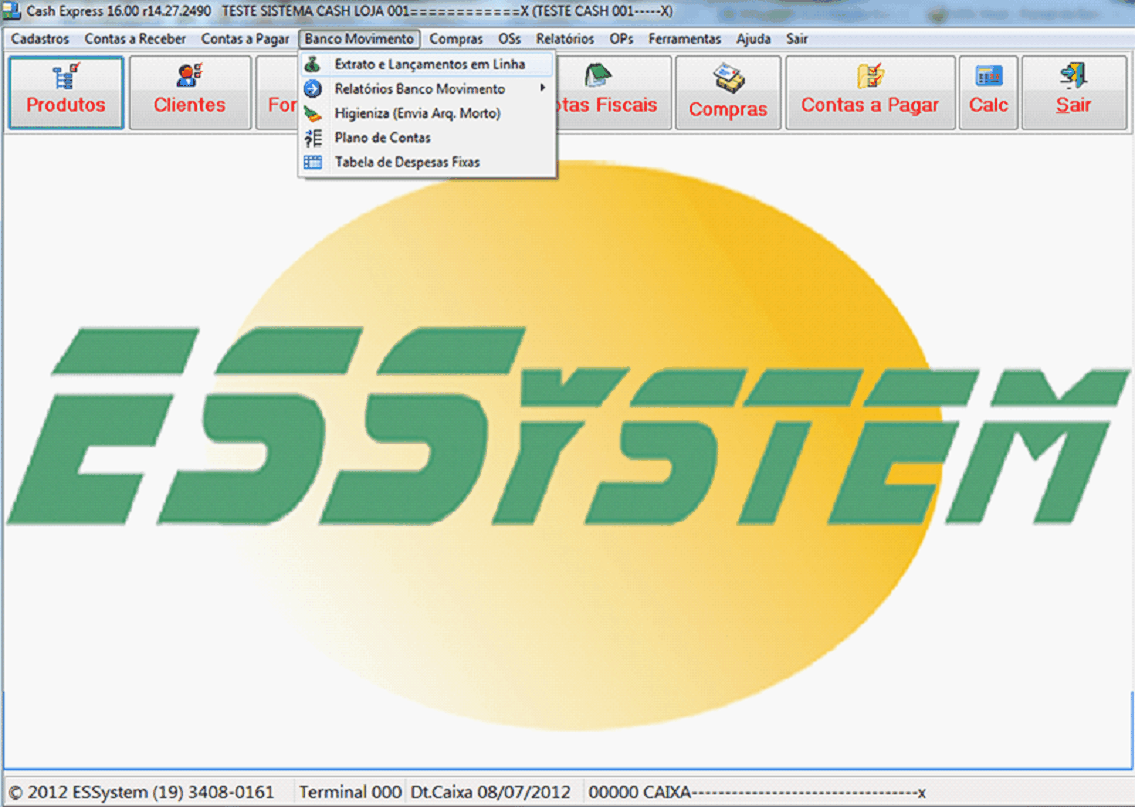Click the Compras menu bar item
The height and width of the screenshot is (808, 1136).
(x=456, y=39)
